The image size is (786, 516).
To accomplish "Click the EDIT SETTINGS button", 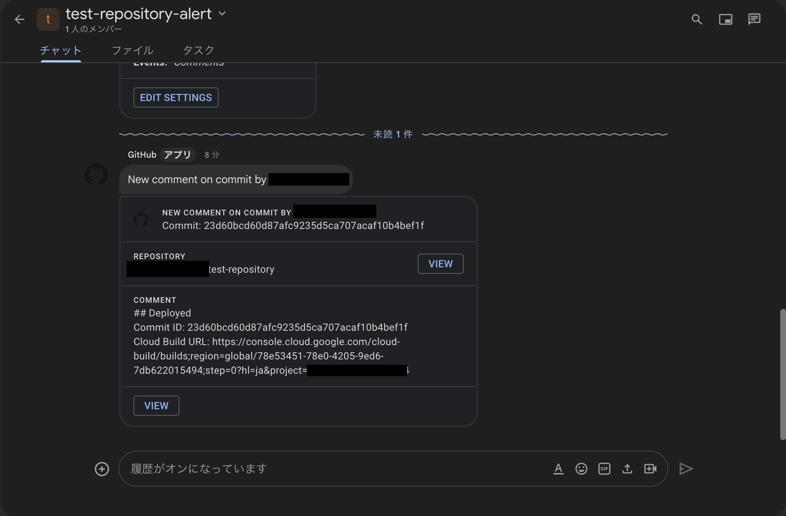I will tap(176, 97).
